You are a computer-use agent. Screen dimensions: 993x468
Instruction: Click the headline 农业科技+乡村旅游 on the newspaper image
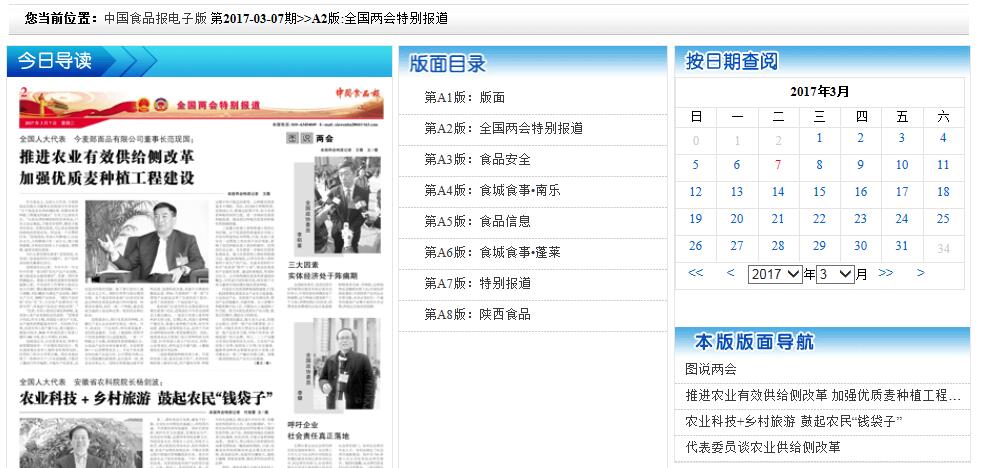tap(146, 398)
